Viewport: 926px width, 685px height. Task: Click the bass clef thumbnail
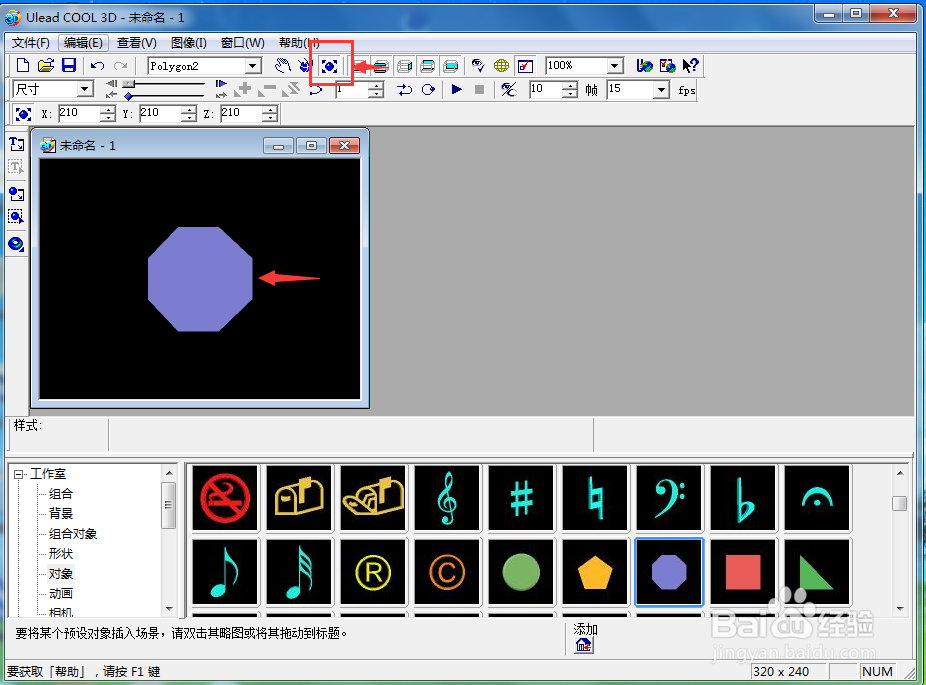pyautogui.click(x=669, y=498)
